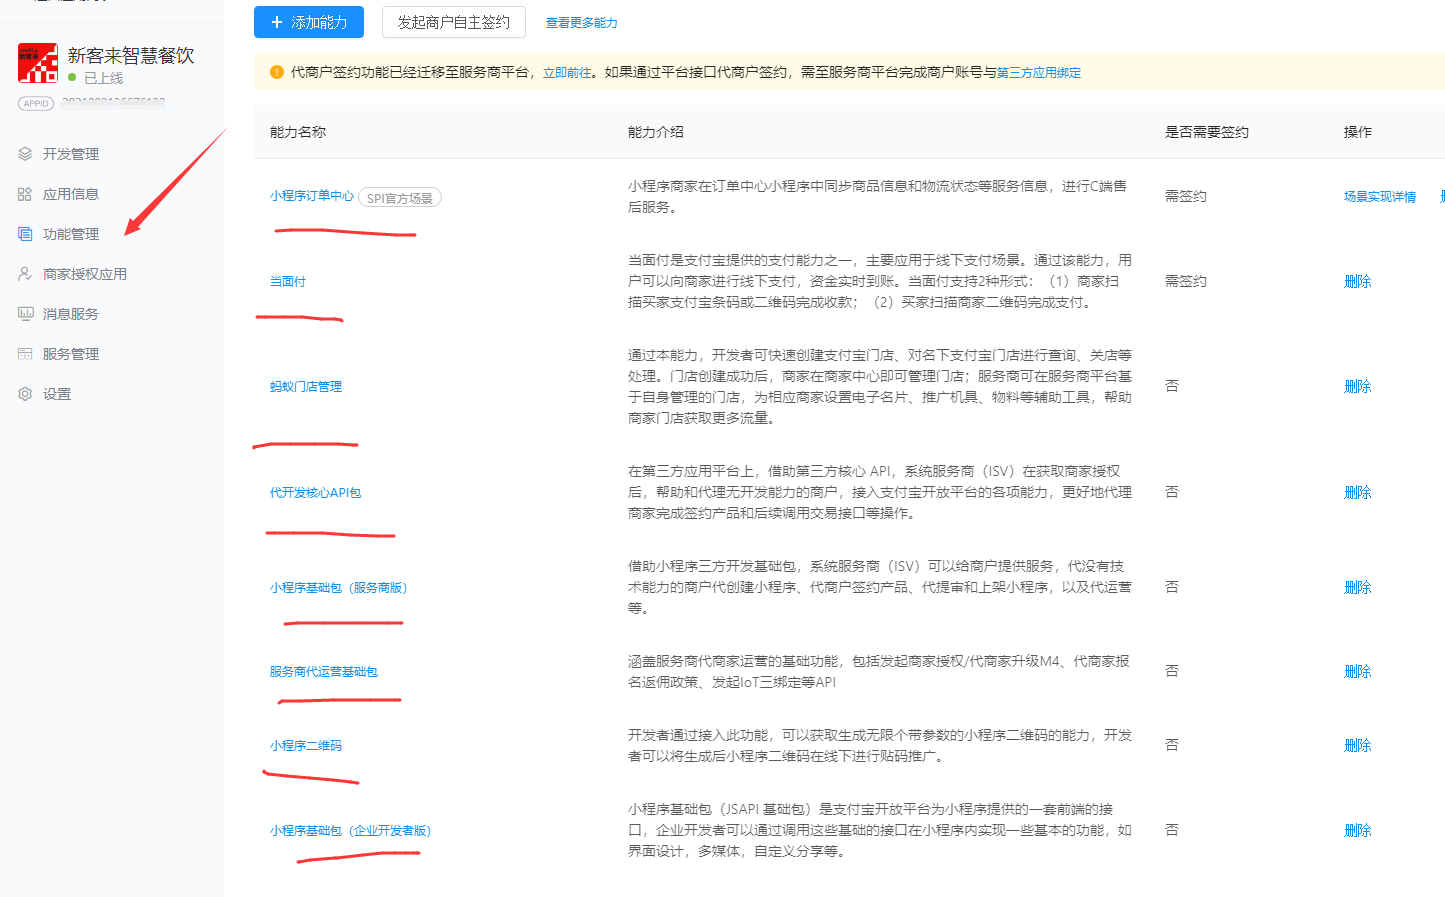Screen dimensions: 1445x897
Task: Open 场景实现详情 for 小程序订单中心
Action: [x=1380, y=197]
